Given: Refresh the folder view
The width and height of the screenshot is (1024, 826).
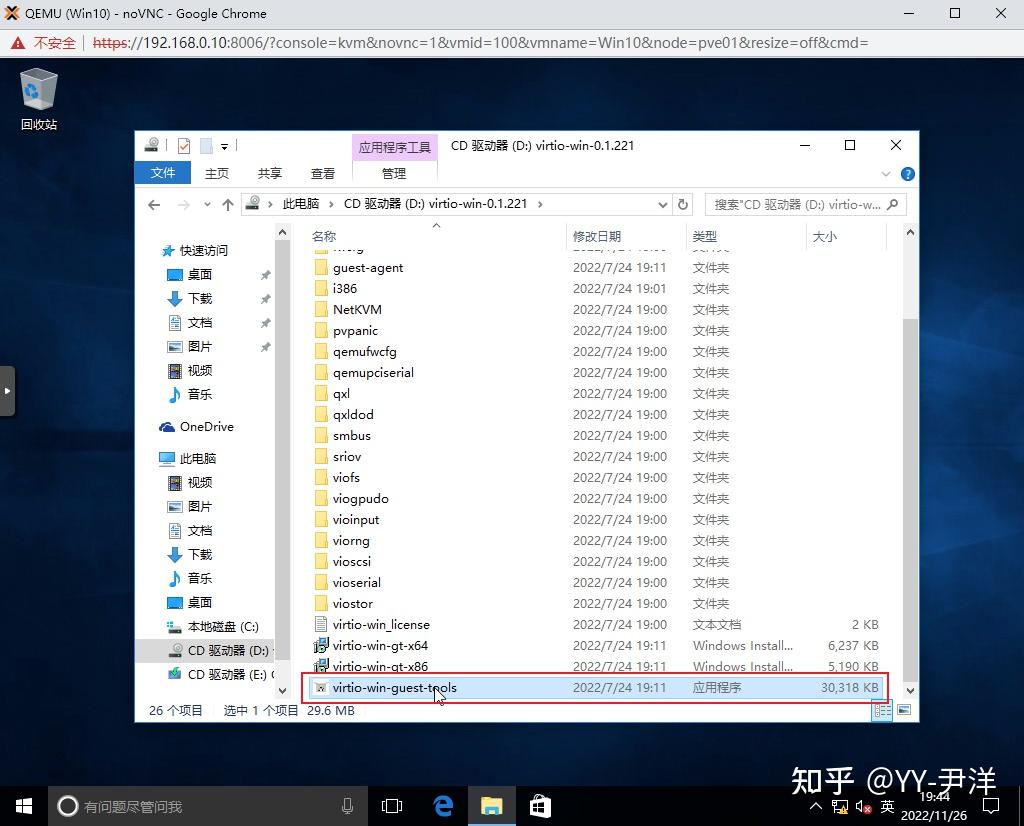Looking at the screenshot, I should (x=683, y=204).
